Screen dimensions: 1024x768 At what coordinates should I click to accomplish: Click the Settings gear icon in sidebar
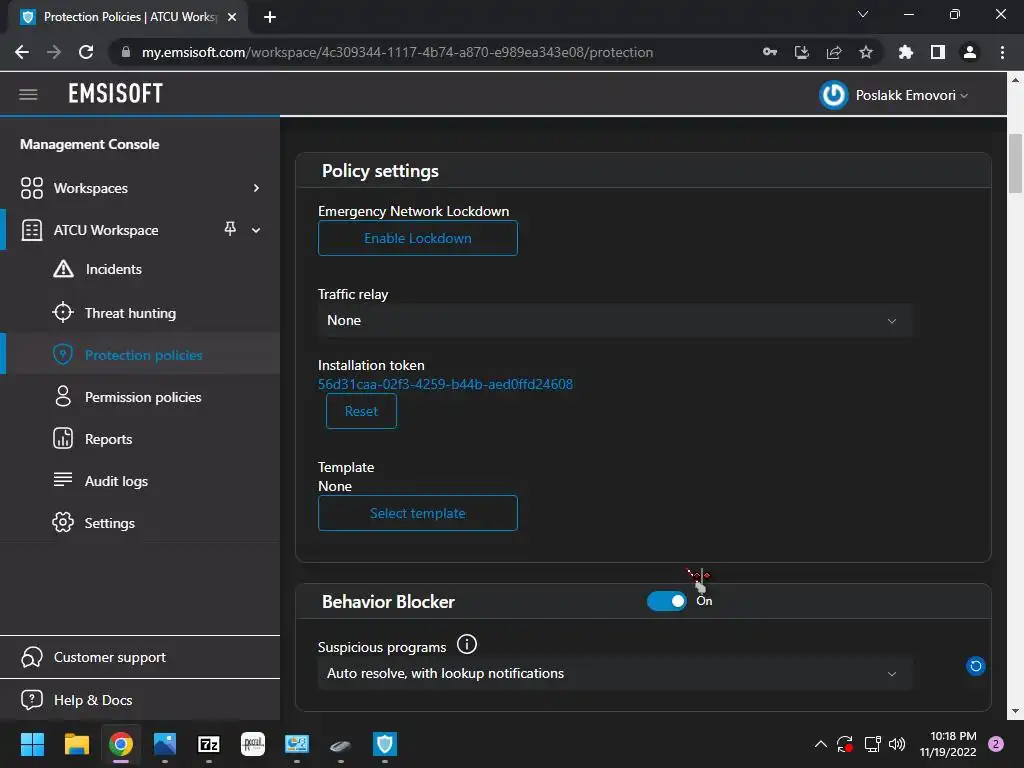(x=63, y=522)
